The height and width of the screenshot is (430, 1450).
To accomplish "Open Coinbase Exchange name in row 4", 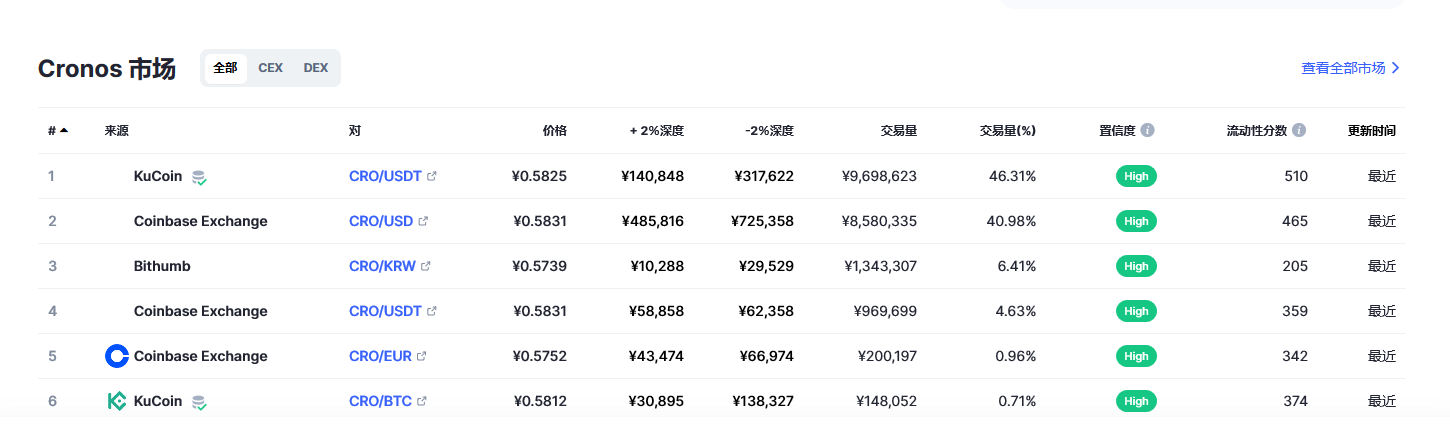I will click(201, 311).
